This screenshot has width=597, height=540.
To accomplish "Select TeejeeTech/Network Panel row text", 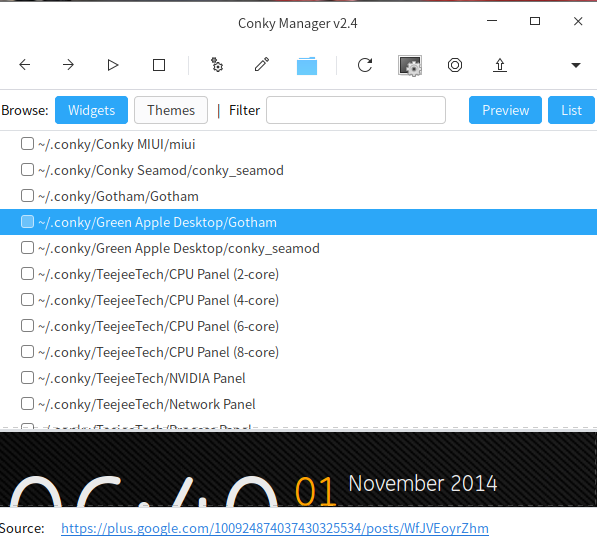I will tap(147, 404).
